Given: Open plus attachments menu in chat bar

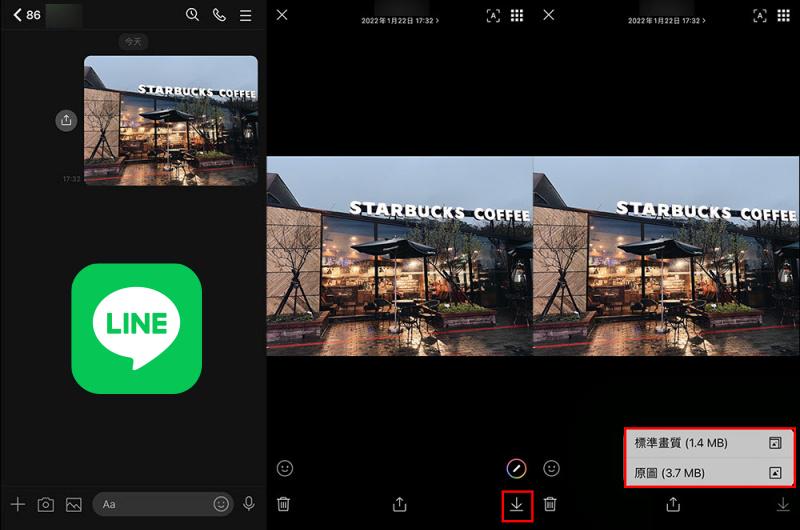Looking at the screenshot, I should (x=18, y=504).
